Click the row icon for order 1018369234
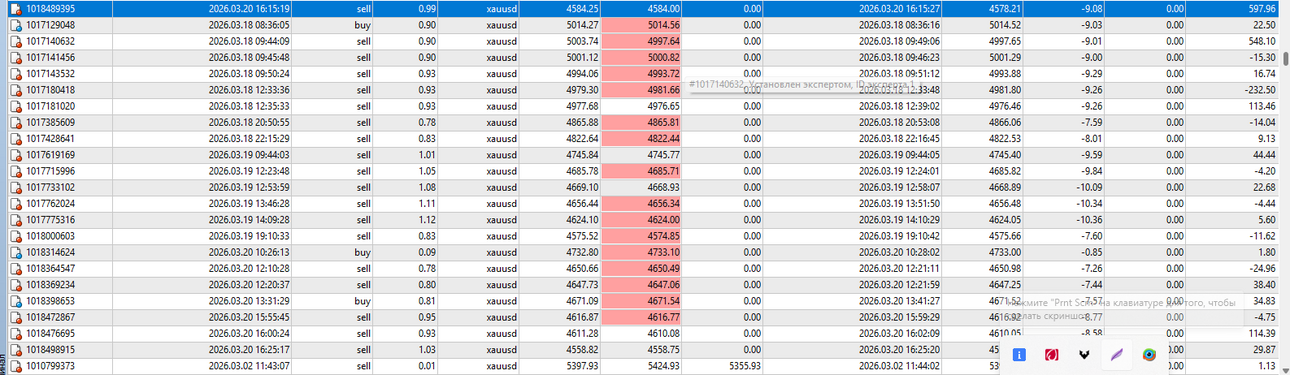Image resolution: width=1290 pixels, height=375 pixels. 15,284
